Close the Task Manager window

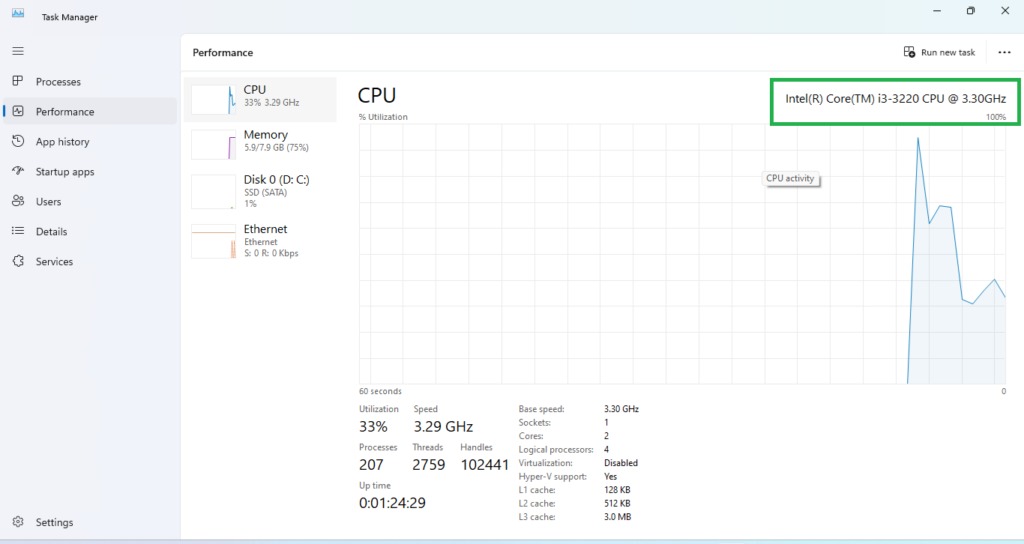pos(1005,11)
